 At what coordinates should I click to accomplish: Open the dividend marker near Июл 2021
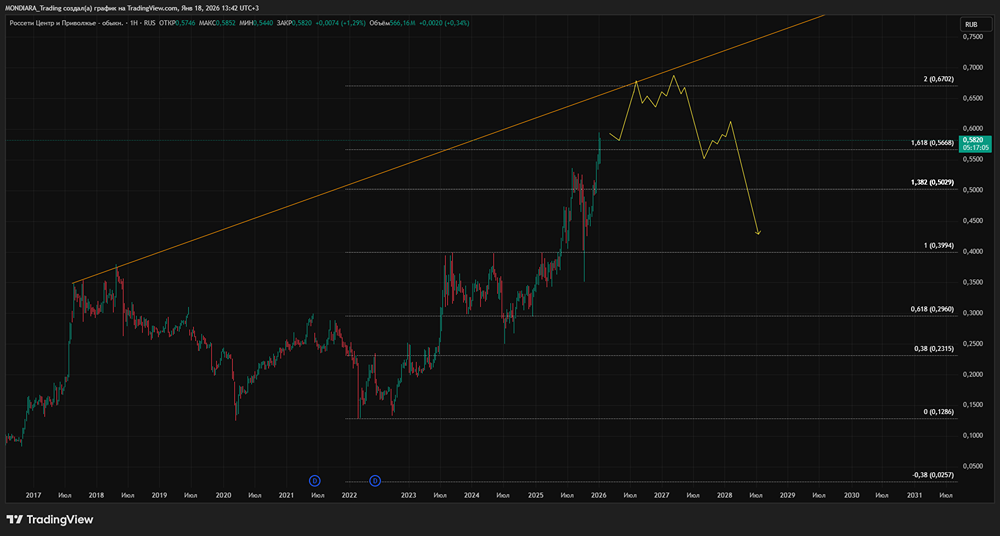(314, 481)
